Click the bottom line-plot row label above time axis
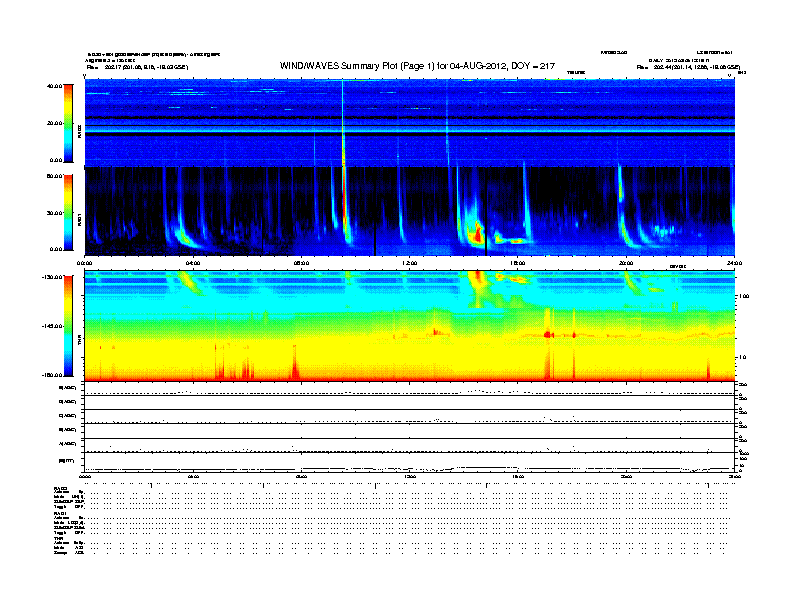The width and height of the screenshot is (792, 612). point(67,461)
